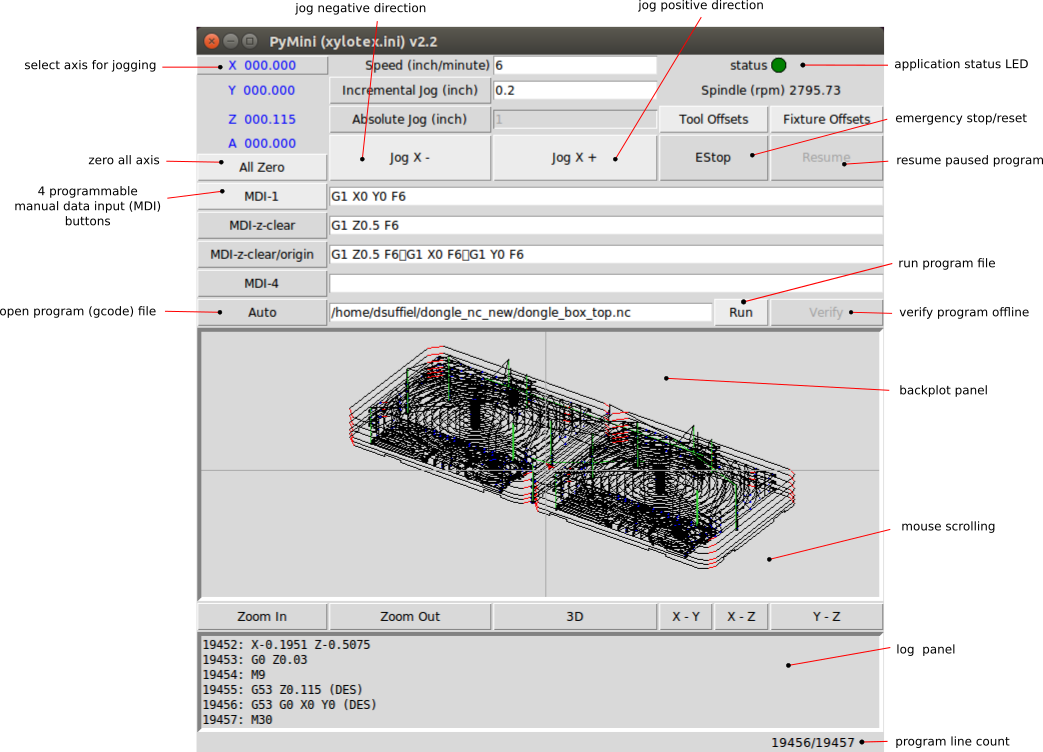Hit the EStop emergency stop button
Screen dimensions: 1043x752
[x=713, y=158]
